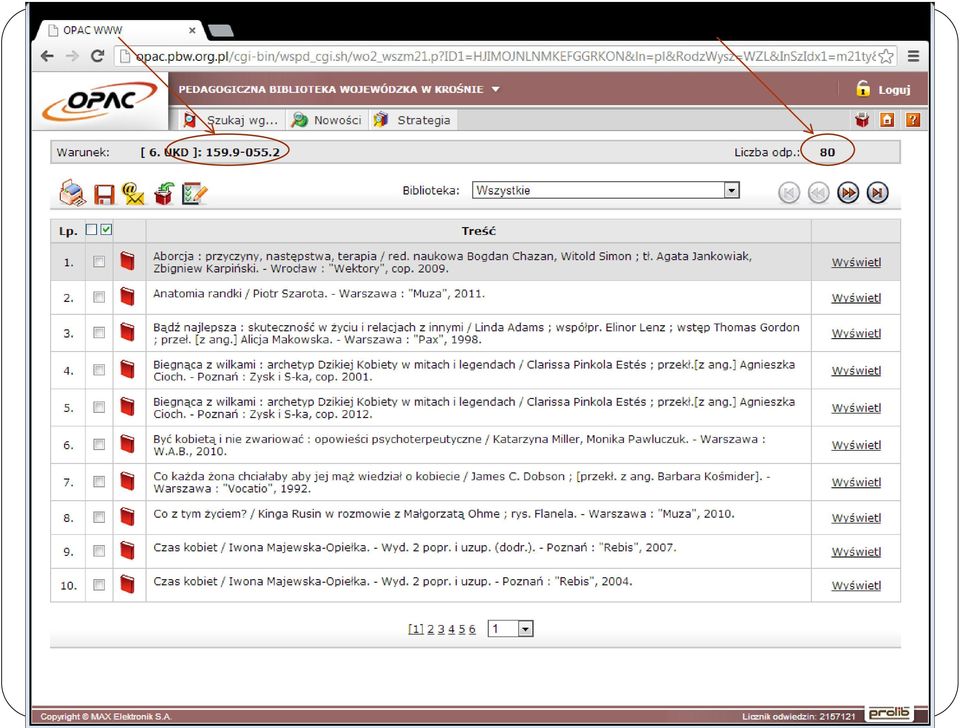This screenshot has height=728, width=960.
Task: Click red book icon for Anatomia randki
Action: coord(127,296)
